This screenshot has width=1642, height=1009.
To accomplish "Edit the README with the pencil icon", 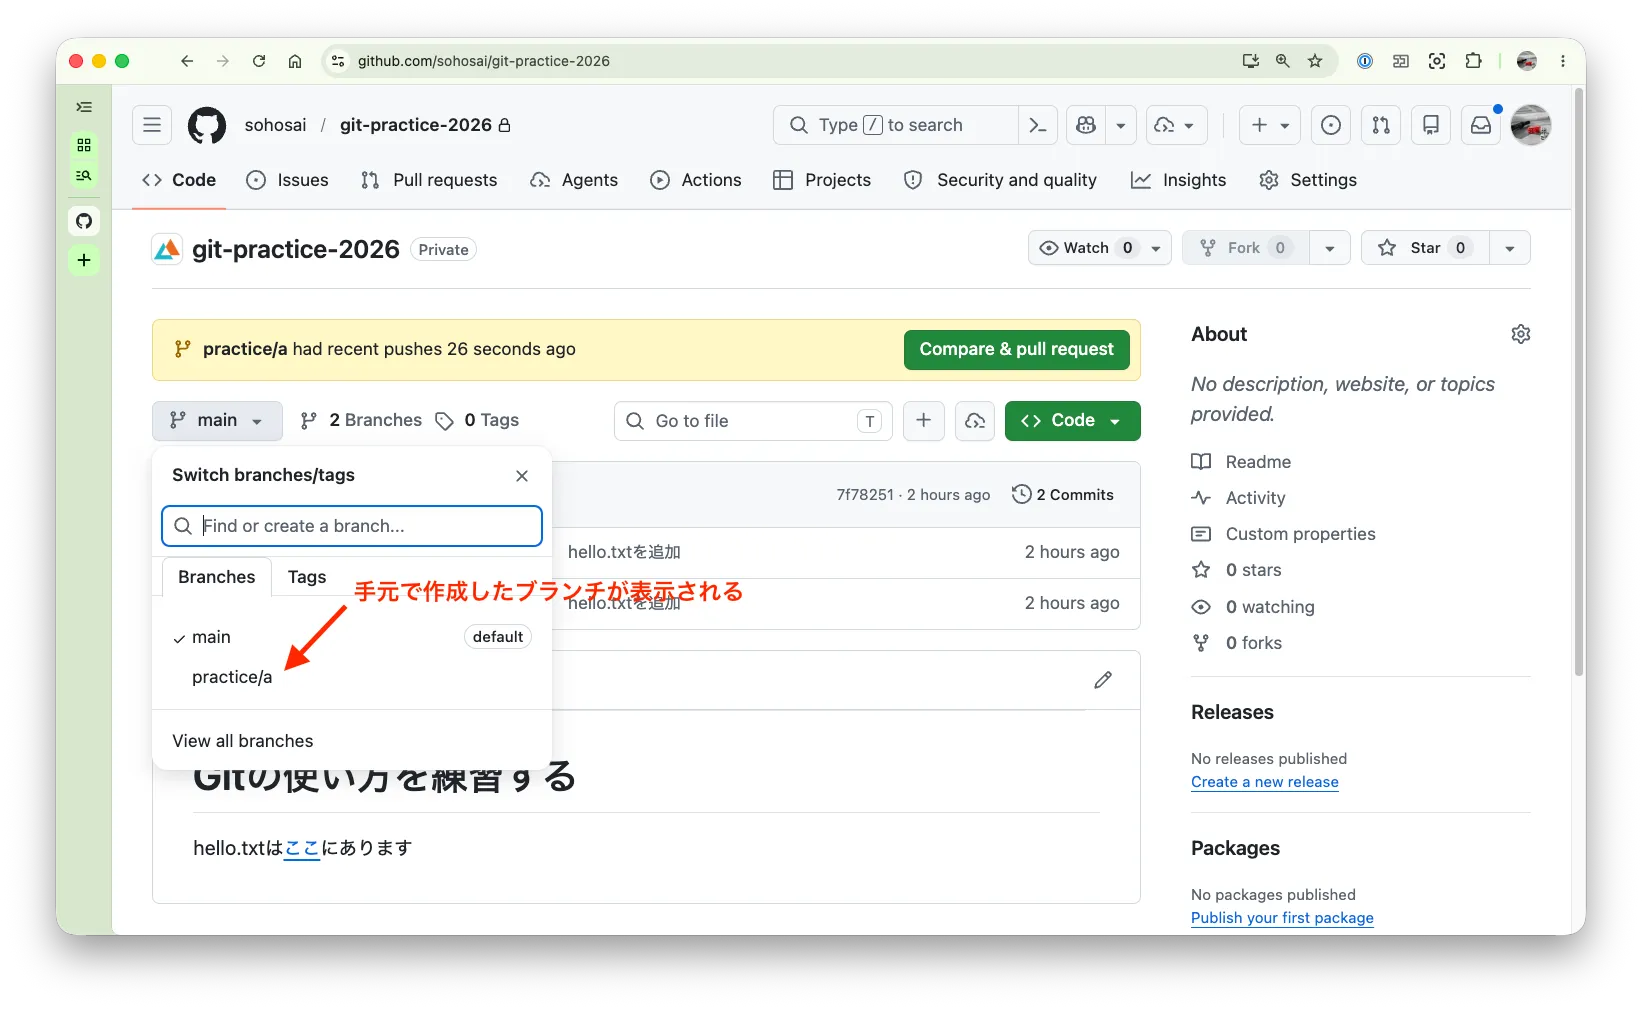I will coord(1103,680).
